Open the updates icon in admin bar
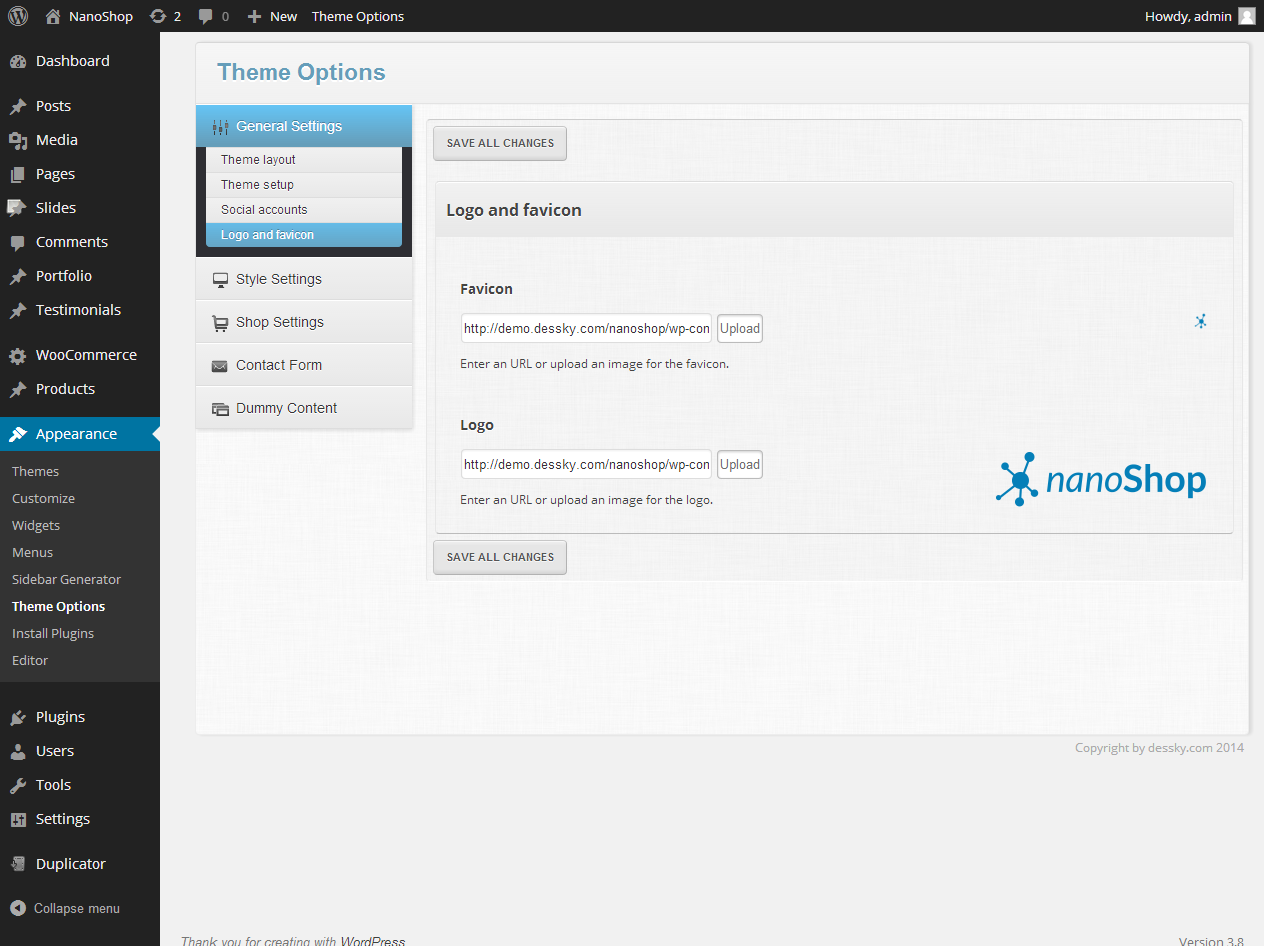Viewport: 1264px width, 946px height. [158, 16]
